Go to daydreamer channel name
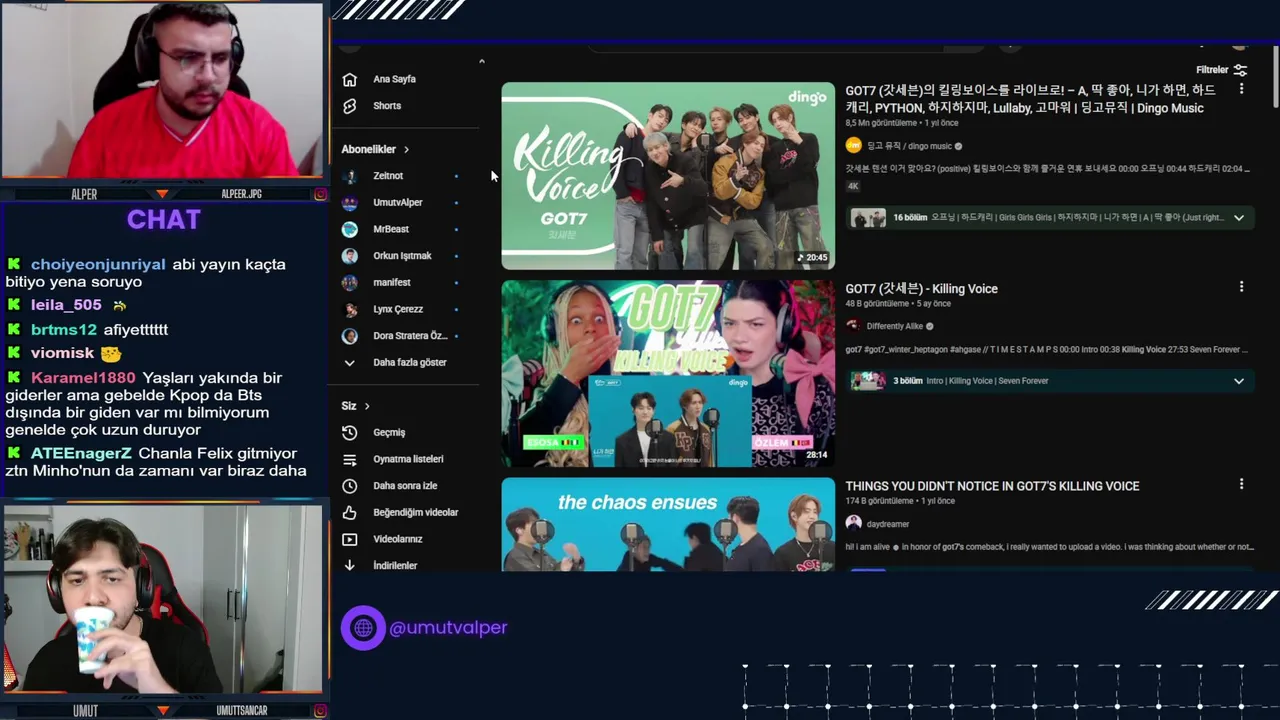The width and height of the screenshot is (1280, 720). point(888,524)
